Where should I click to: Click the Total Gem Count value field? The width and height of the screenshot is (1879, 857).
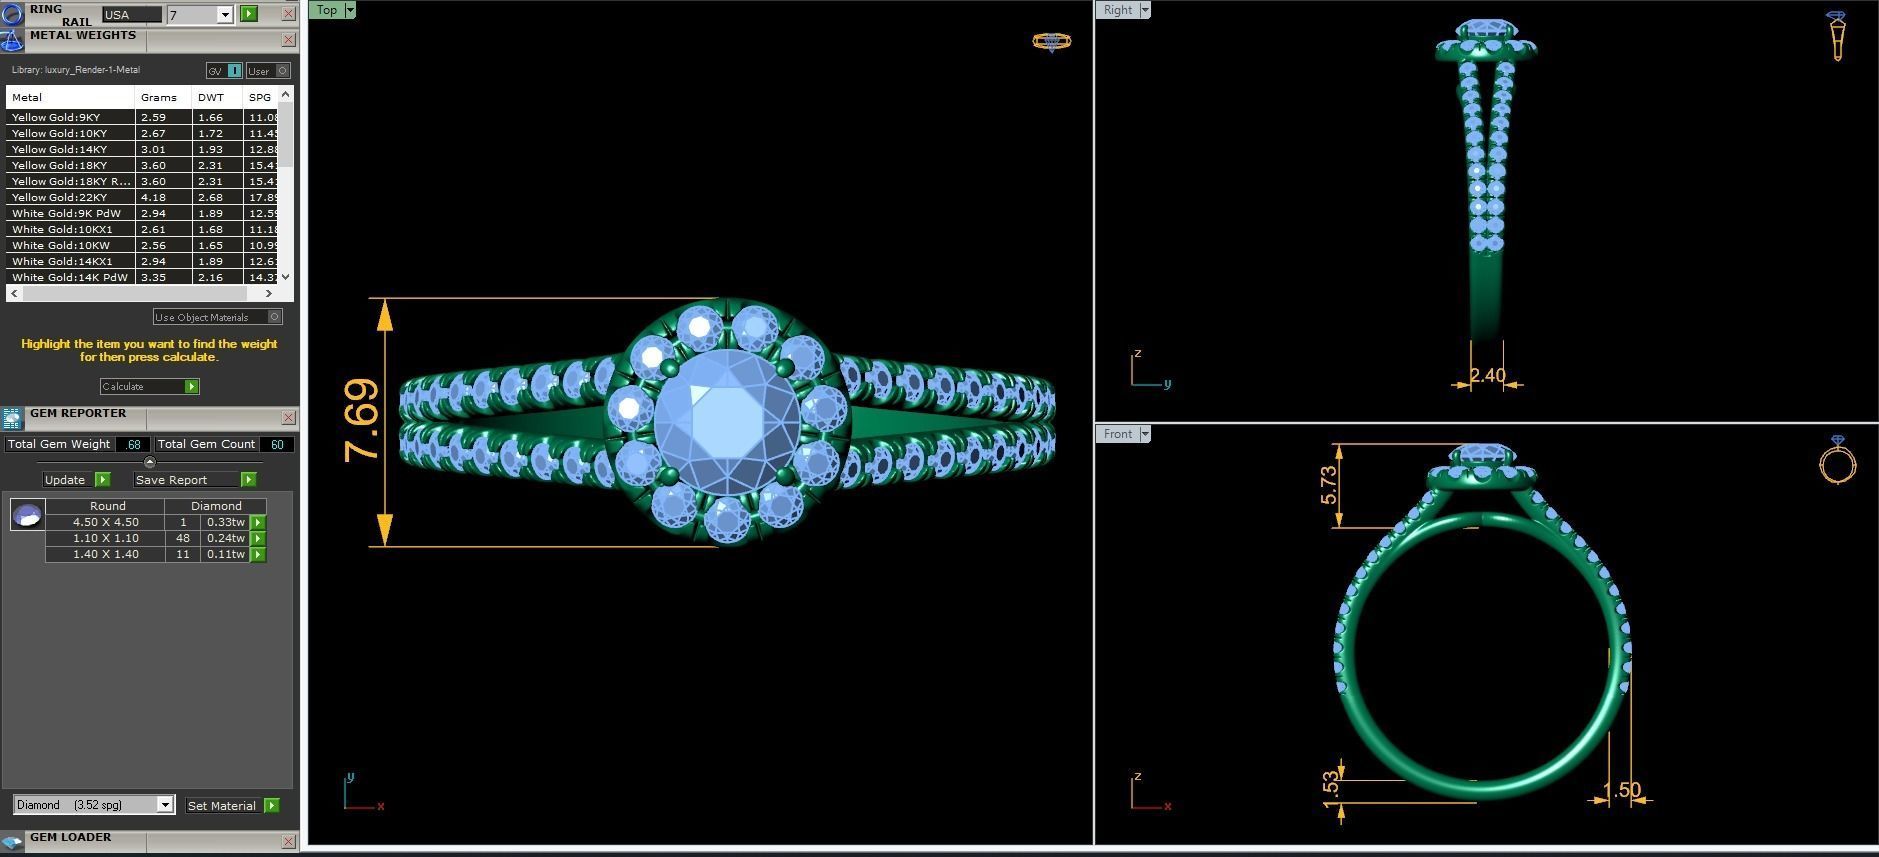[277, 444]
